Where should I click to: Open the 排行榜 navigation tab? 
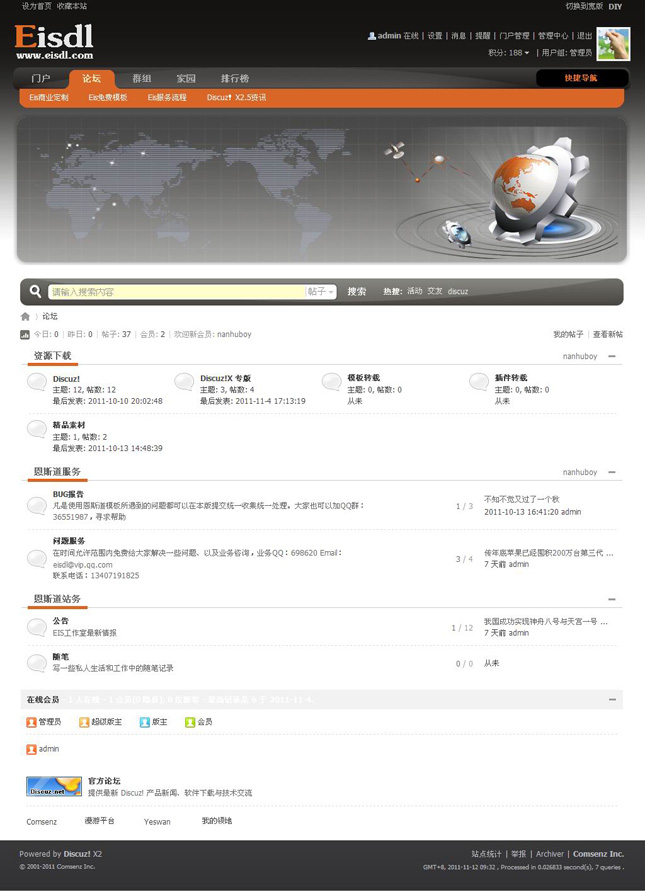point(235,78)
